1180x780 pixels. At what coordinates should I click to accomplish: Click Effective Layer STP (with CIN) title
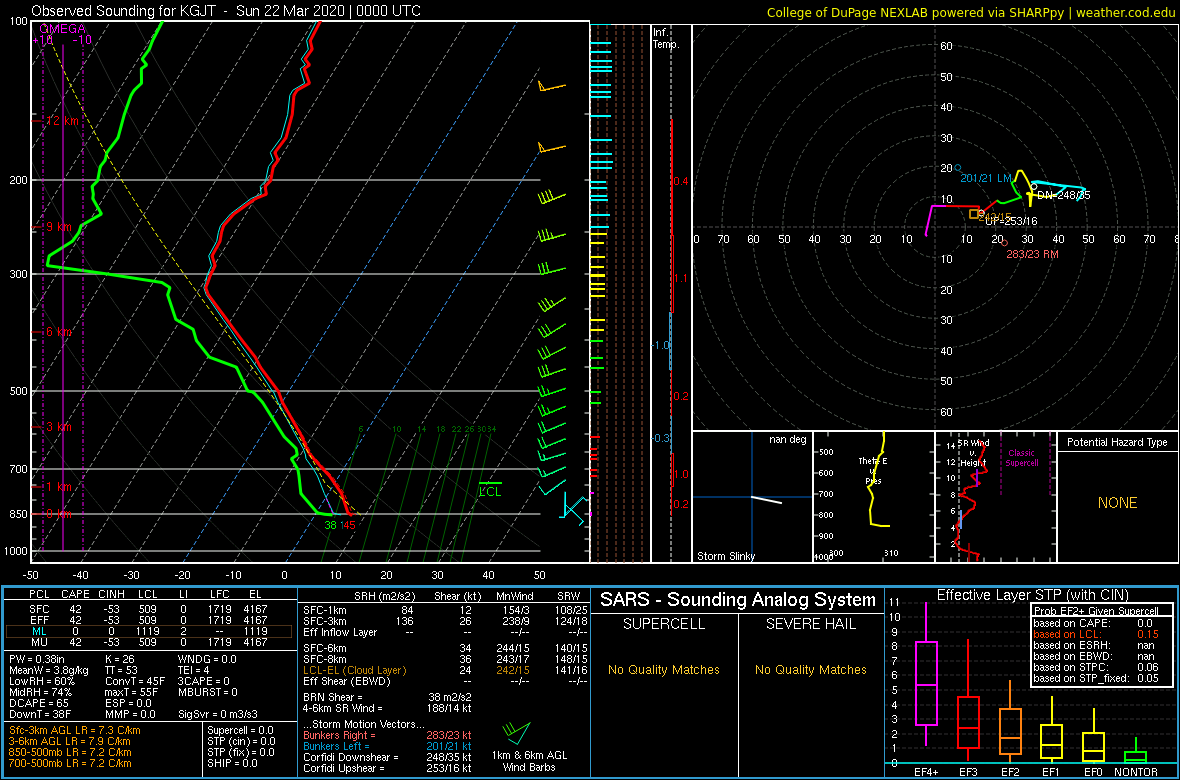pos(1032,595)
